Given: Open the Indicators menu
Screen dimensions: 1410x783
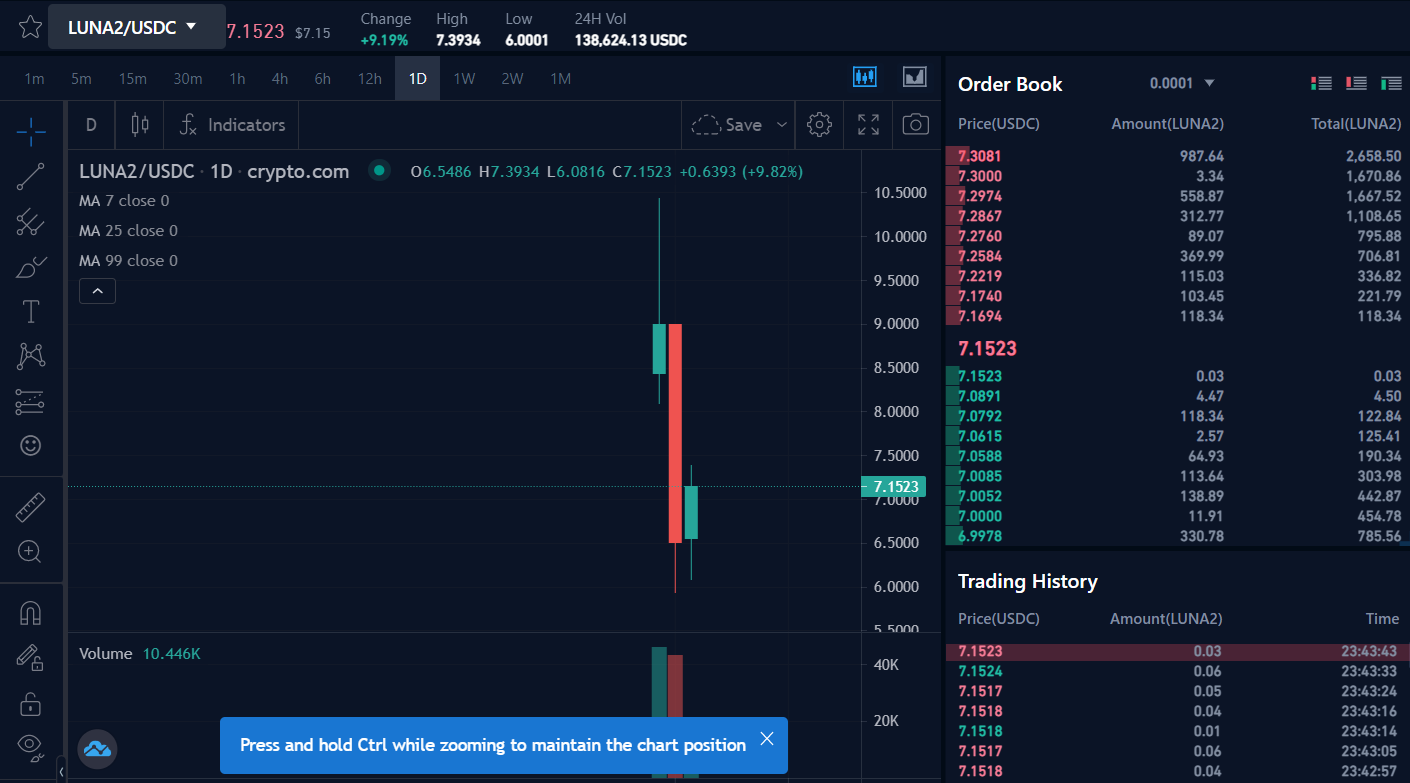Looking at the screenshot, I should click(x=232, y=125).
